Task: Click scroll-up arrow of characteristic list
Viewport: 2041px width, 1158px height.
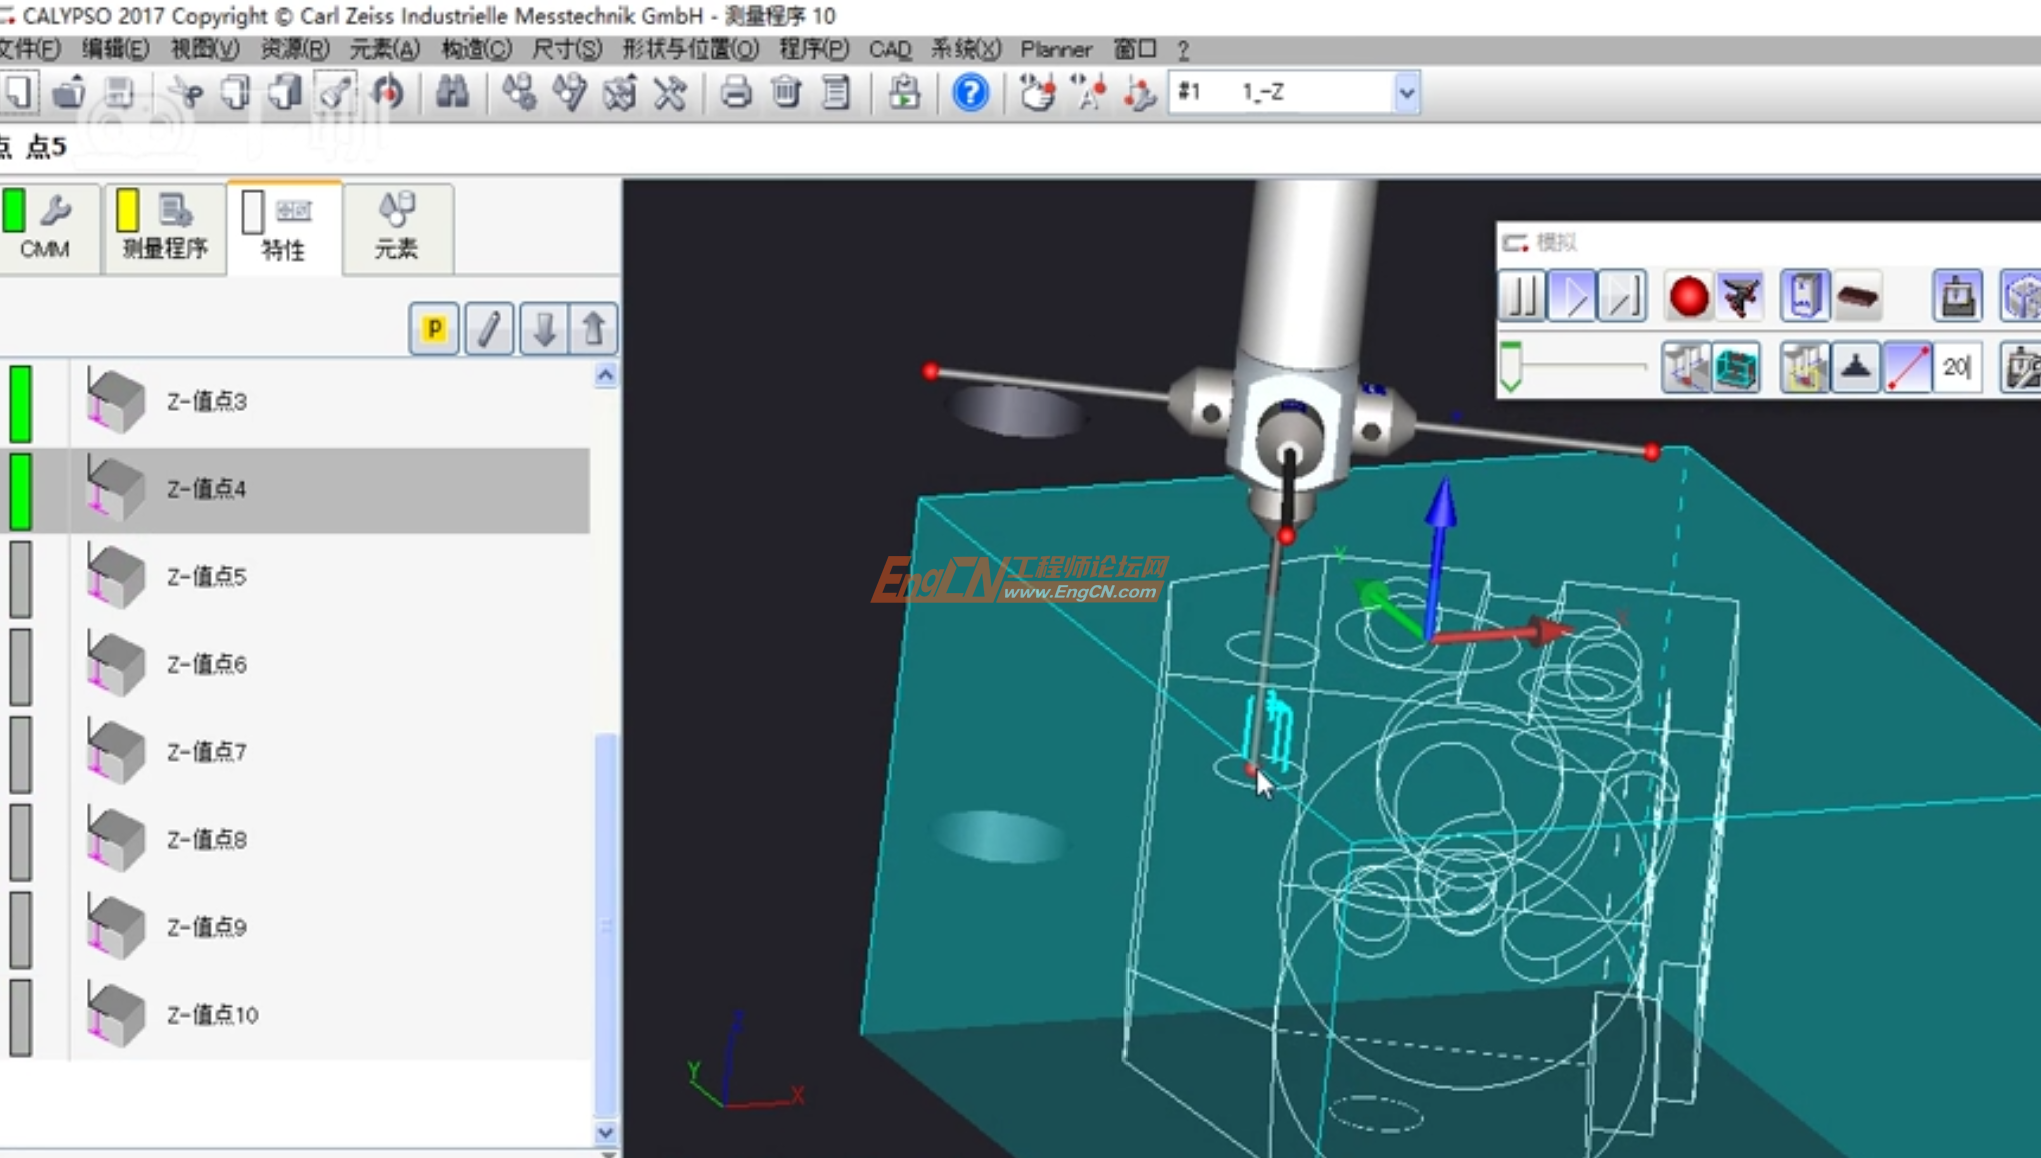Action: point(605,375)
